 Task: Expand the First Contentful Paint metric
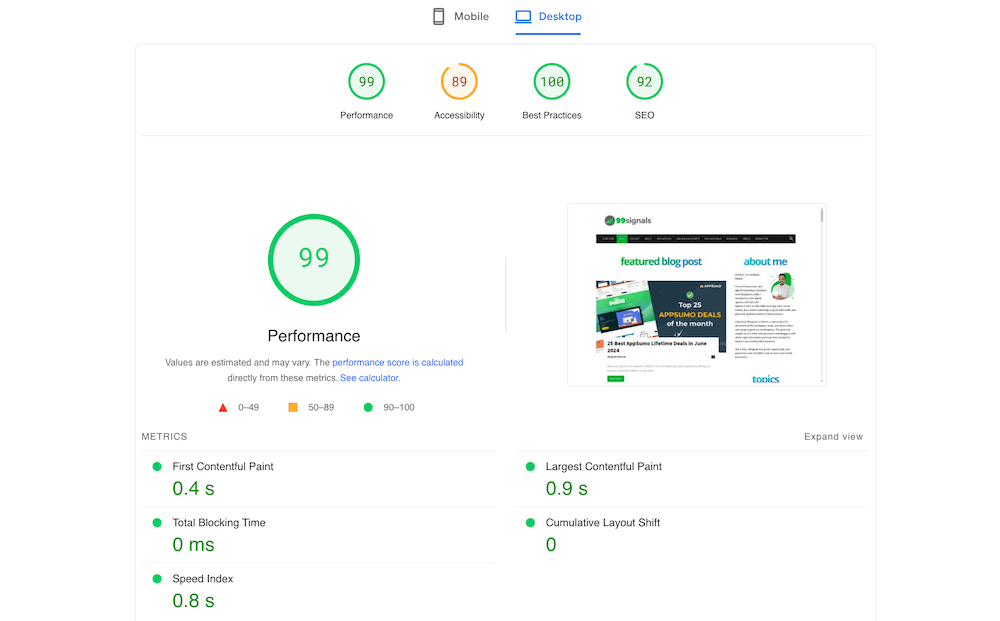point(223,467)
